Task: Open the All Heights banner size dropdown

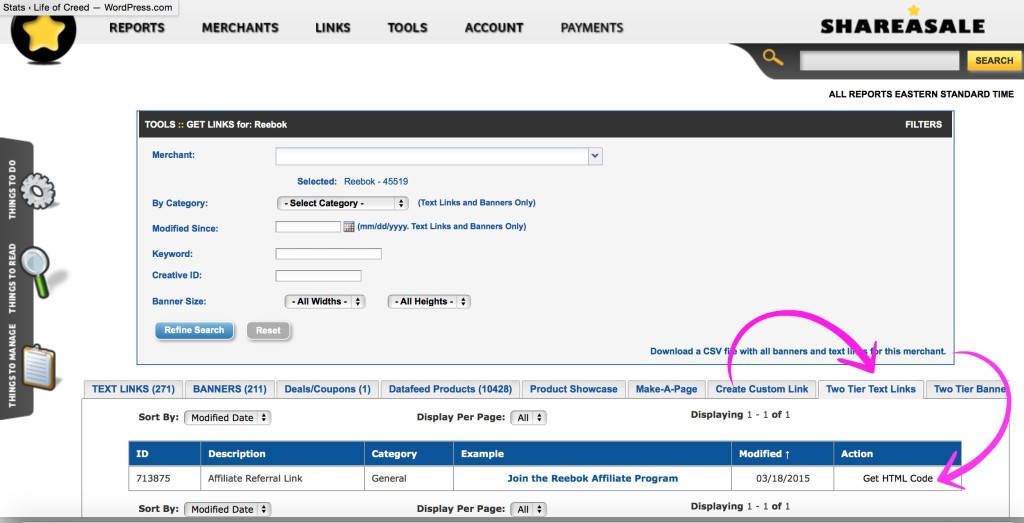Action: [x=429, y=301]
